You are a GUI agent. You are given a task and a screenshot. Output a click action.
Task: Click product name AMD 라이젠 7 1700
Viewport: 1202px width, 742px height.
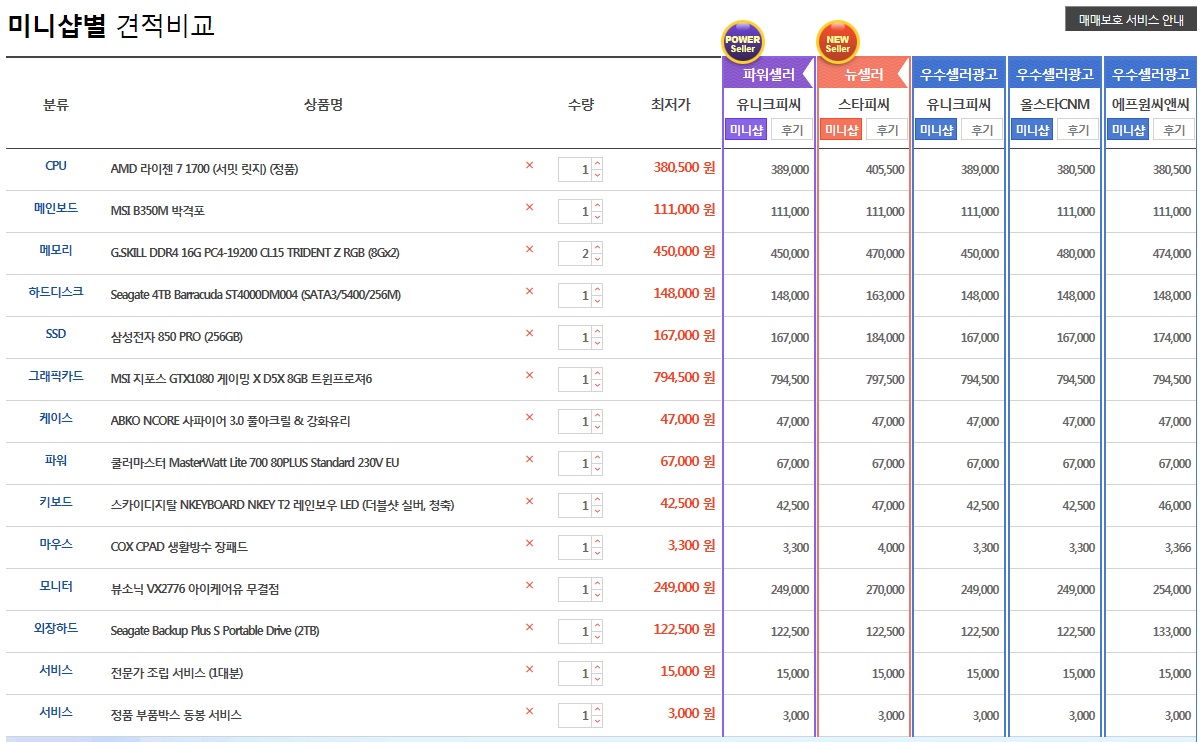(x=204, y=169)
